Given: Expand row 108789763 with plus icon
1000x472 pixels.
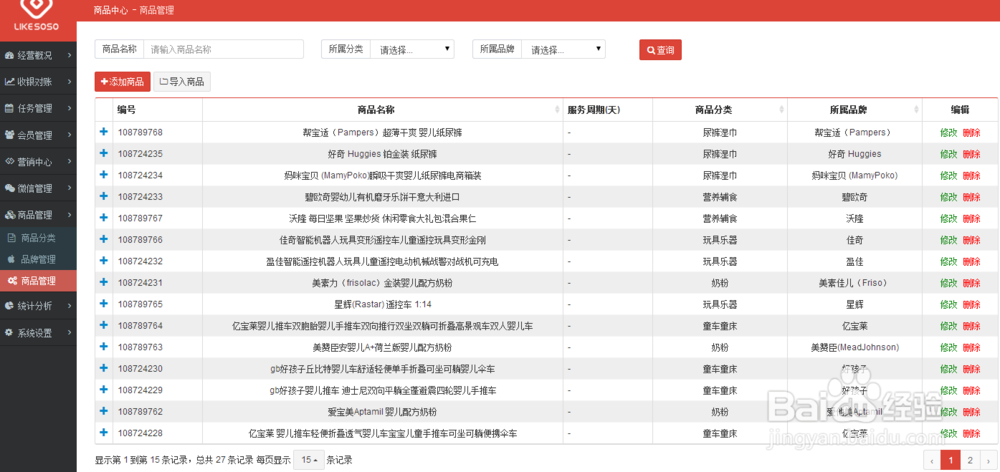Looking at the screenshot, I should click(x=104, y=346).
